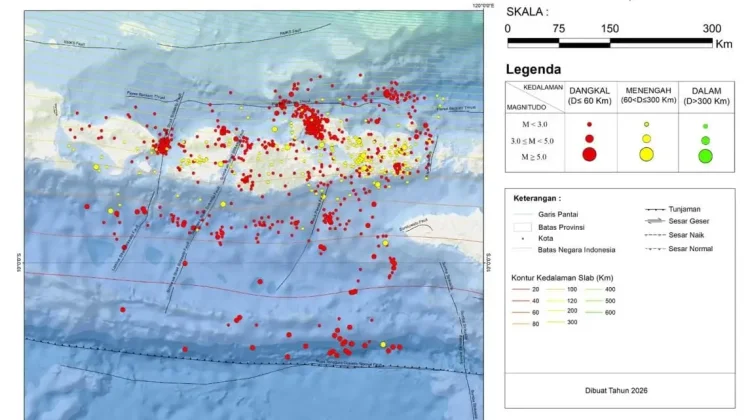The image size is (750, 420).
Task: Click the 'Dibuat Tahun 2026' footer text
Action: pyautogui.click(x=616, y=390)
